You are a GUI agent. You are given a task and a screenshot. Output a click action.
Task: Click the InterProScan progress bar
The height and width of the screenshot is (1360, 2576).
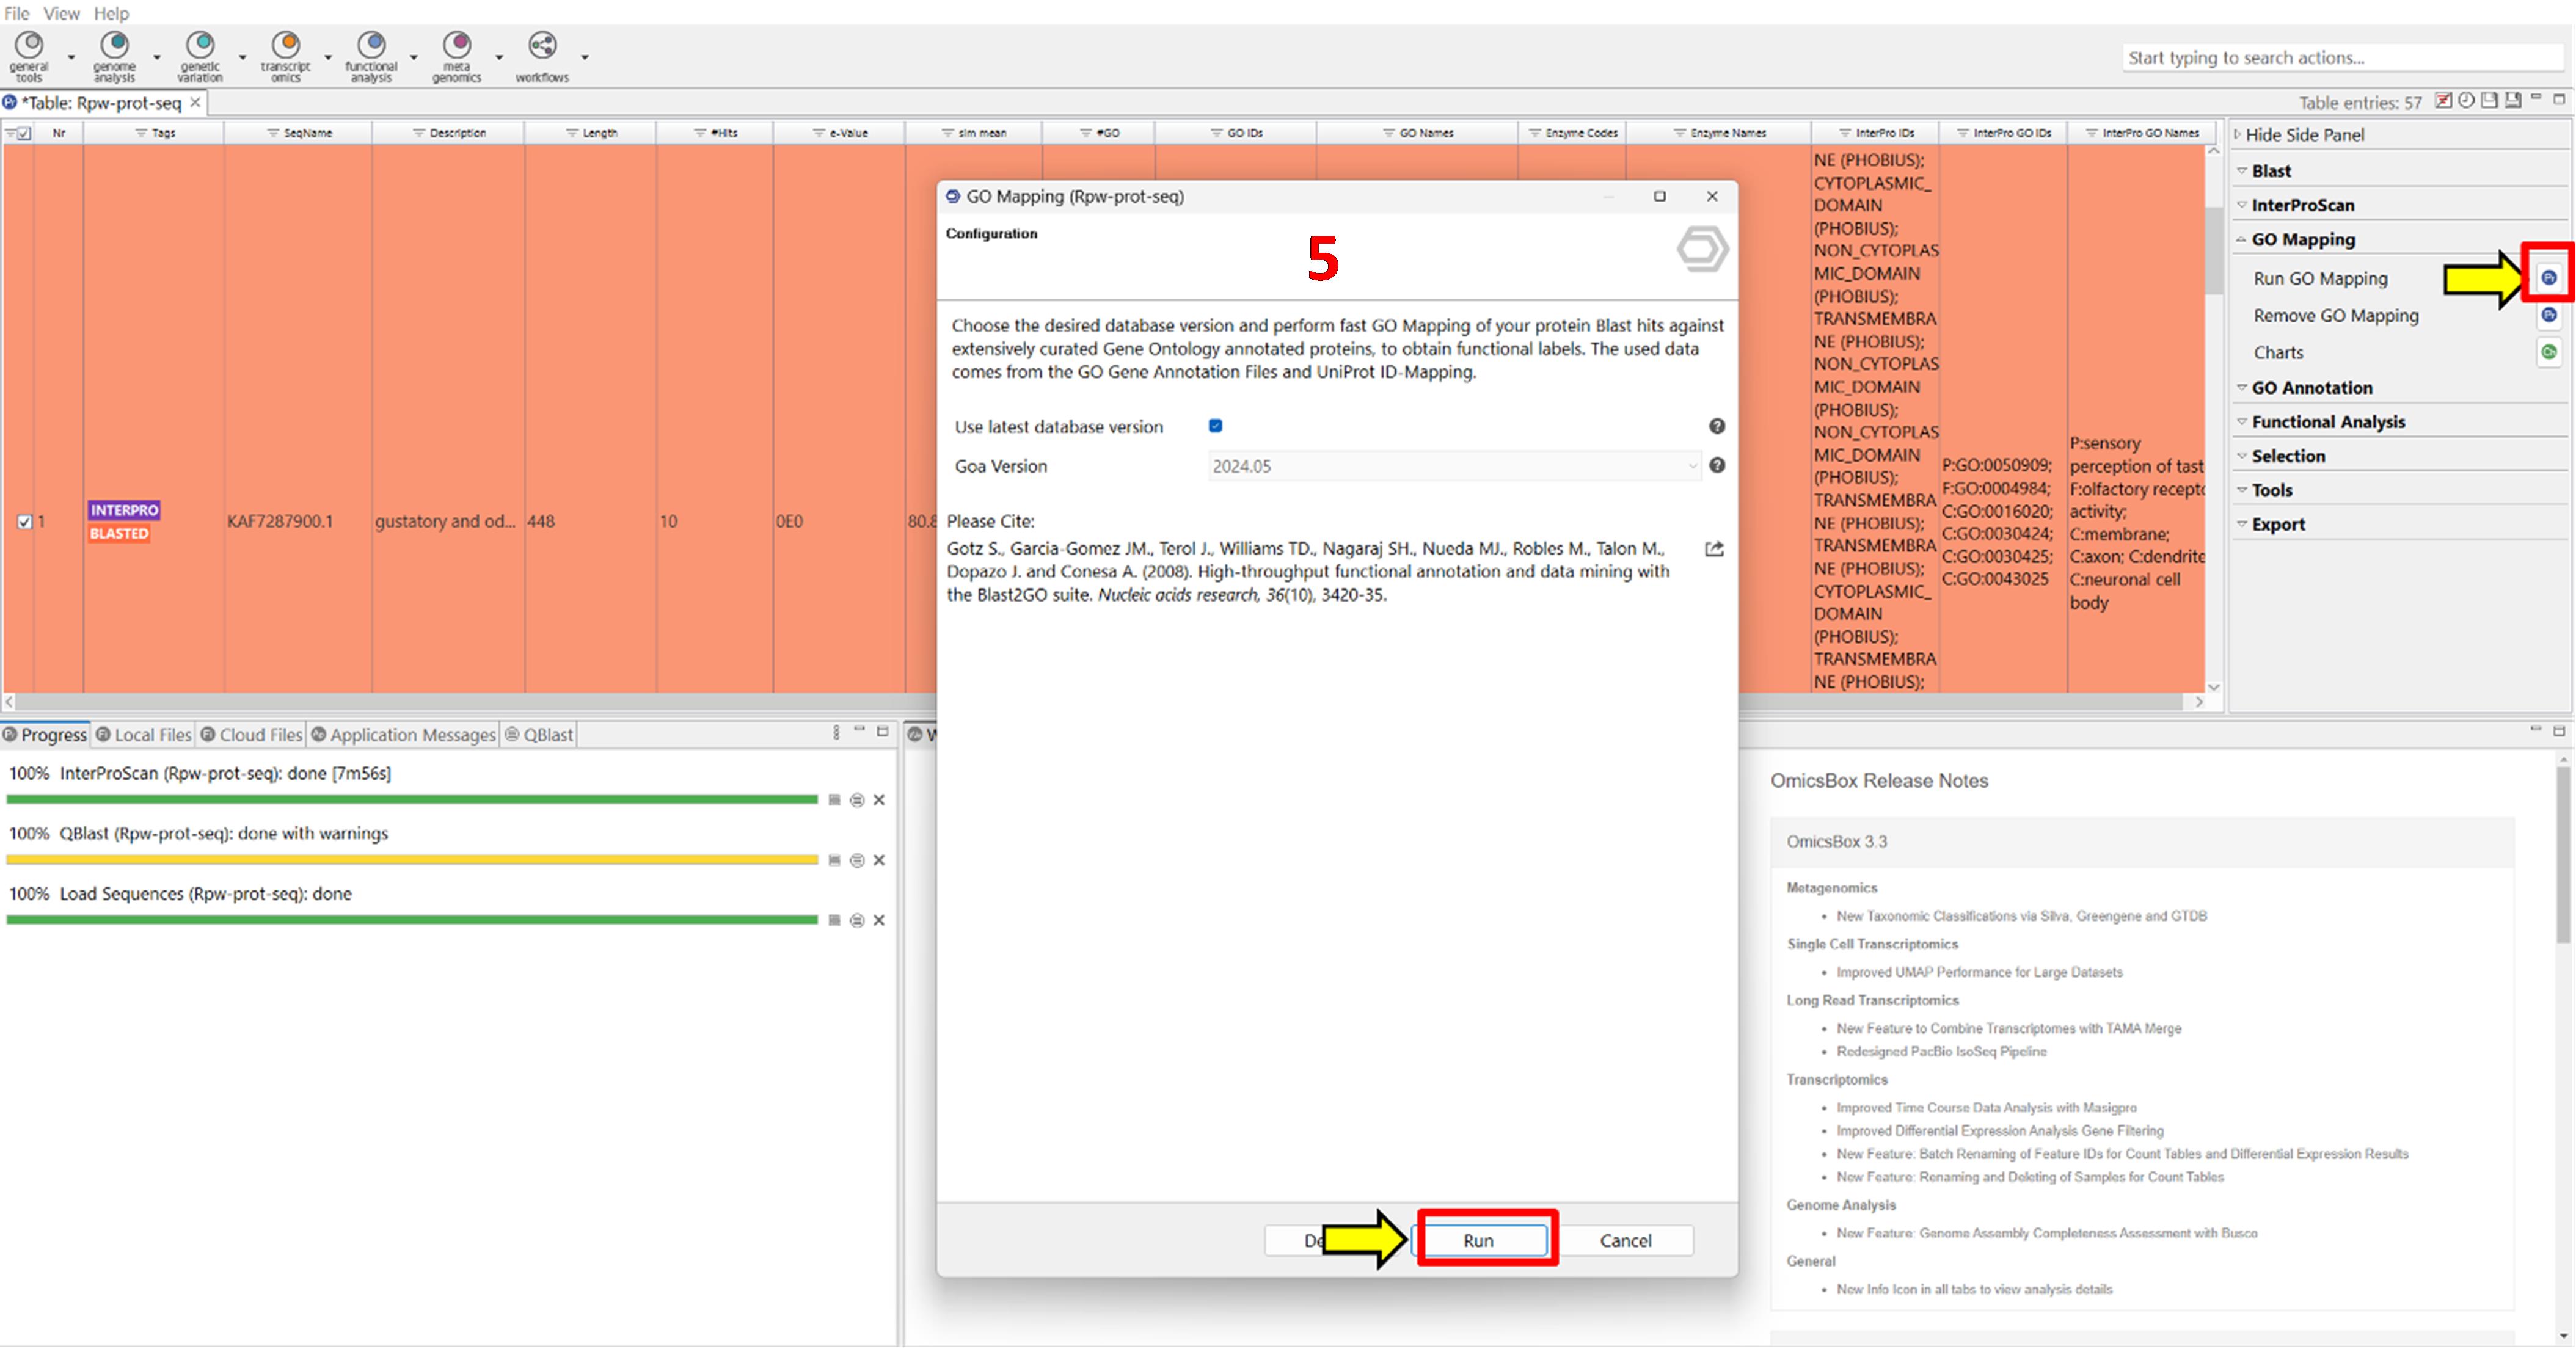tap(412, 800)
